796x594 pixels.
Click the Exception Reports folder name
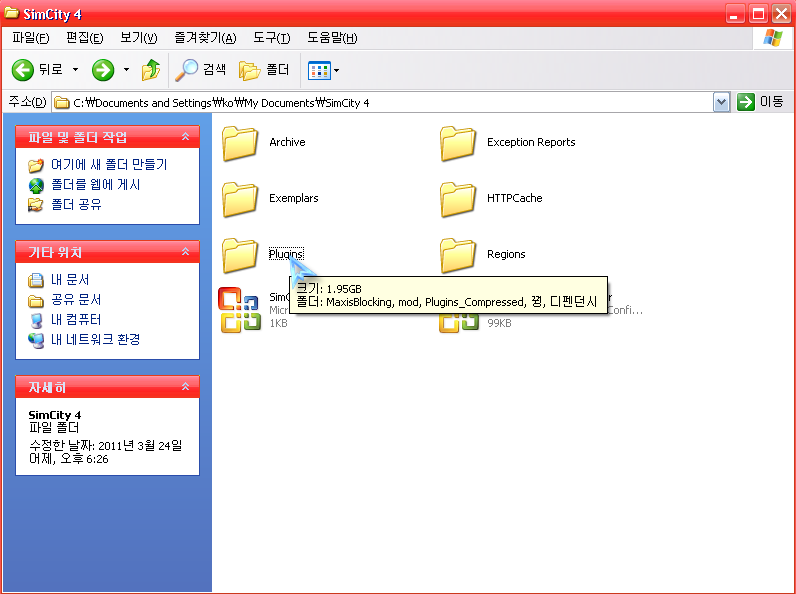[531, 142]
